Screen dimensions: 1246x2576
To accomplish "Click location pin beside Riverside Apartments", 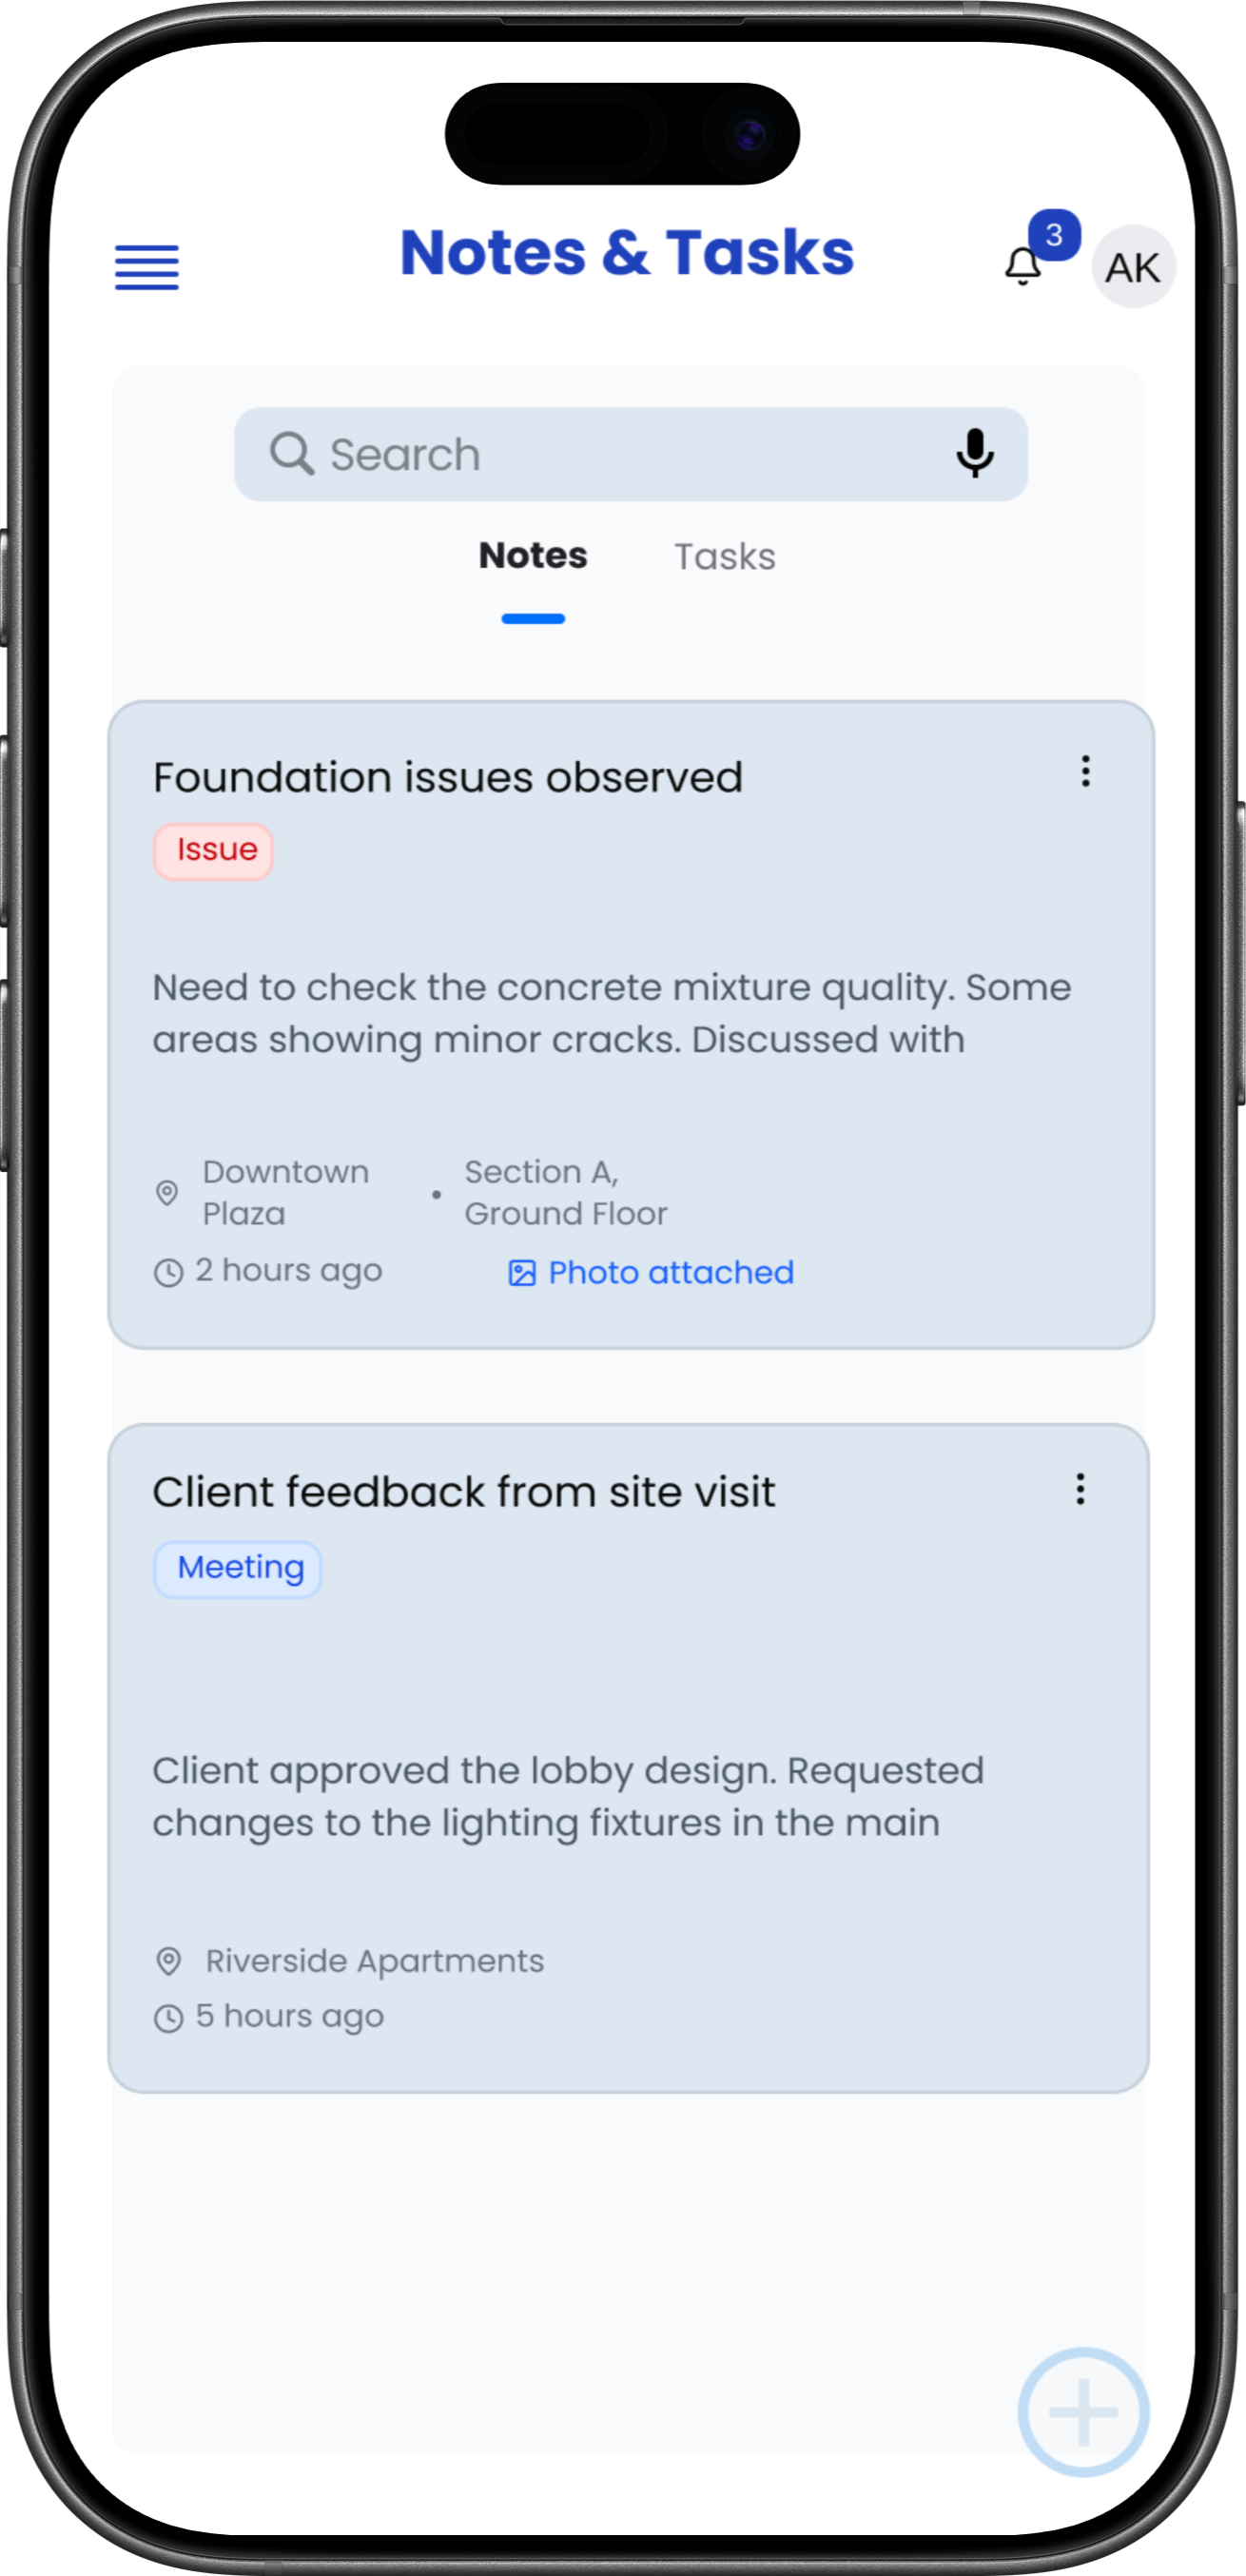I will (x=169, y=1961).
